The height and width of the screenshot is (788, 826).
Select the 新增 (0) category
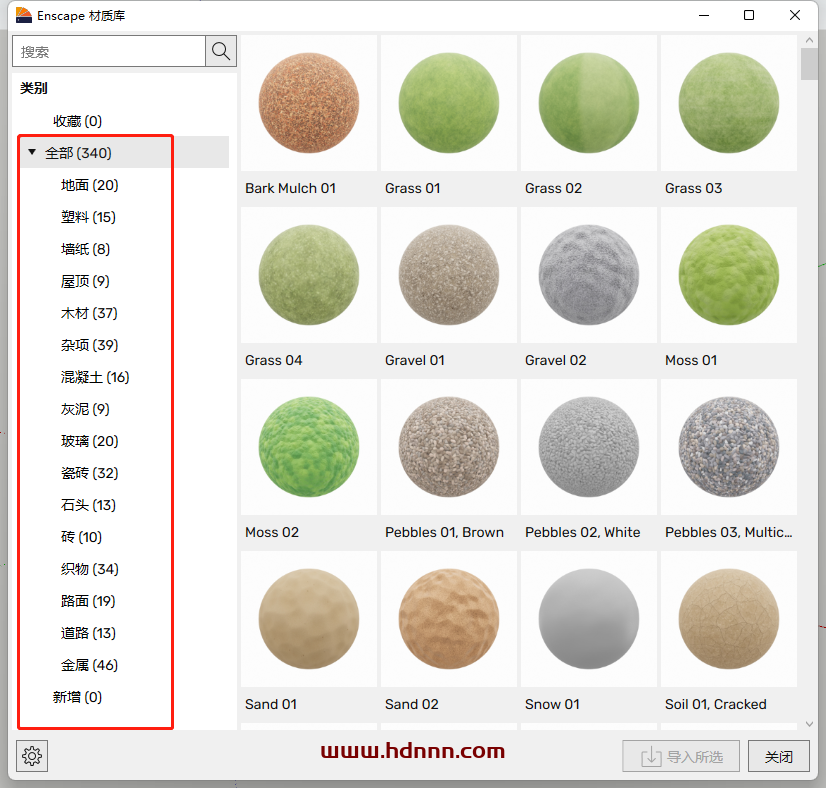[77, 697]
